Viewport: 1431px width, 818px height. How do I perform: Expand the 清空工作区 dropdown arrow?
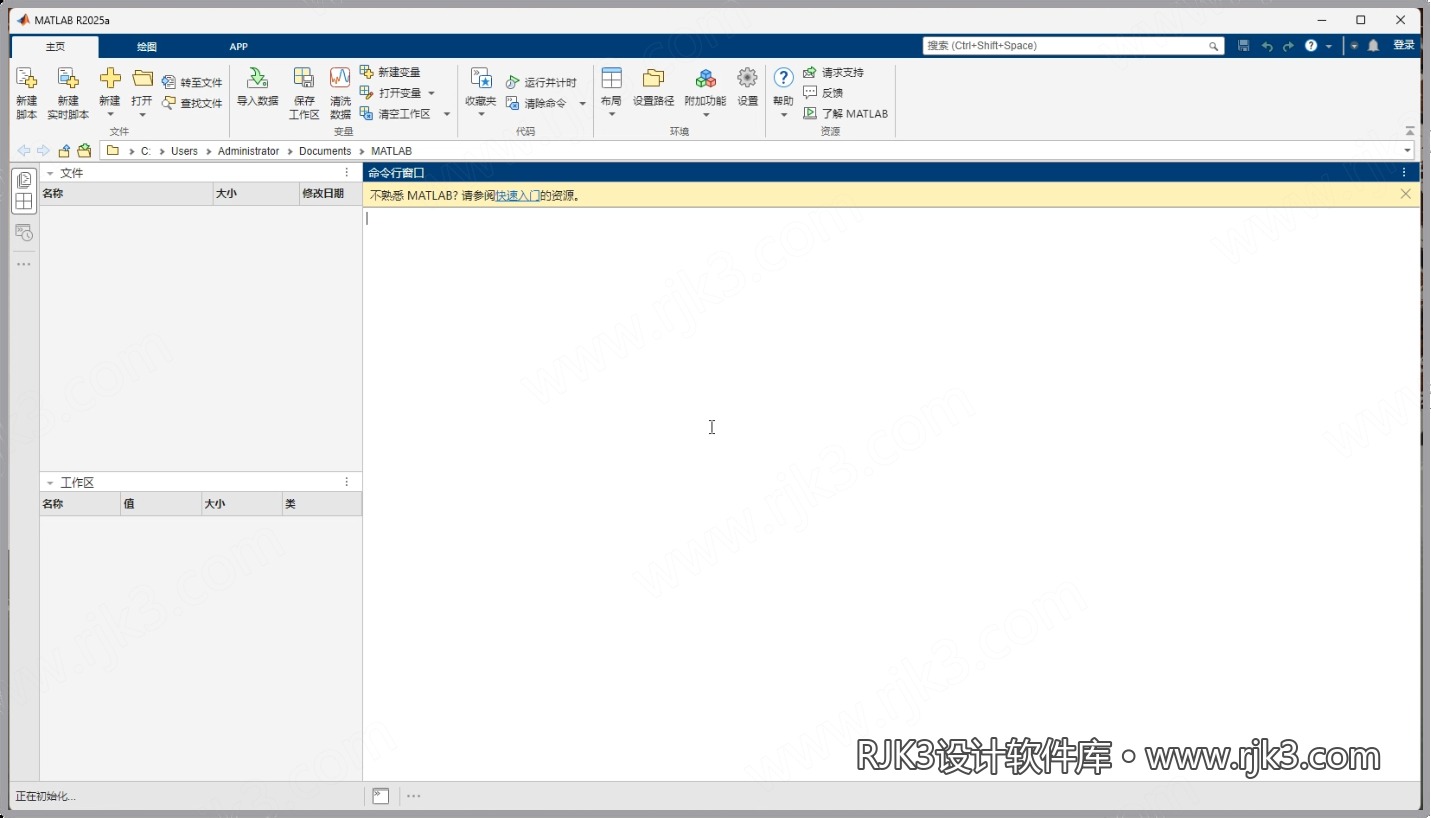pyautogui.click(x=447, y=114)
